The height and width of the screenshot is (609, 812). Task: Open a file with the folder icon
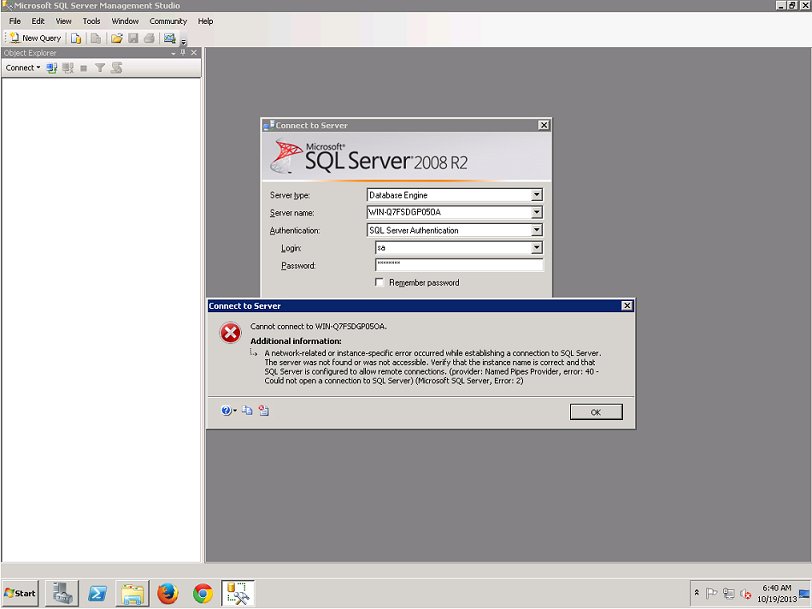[117, 38]
